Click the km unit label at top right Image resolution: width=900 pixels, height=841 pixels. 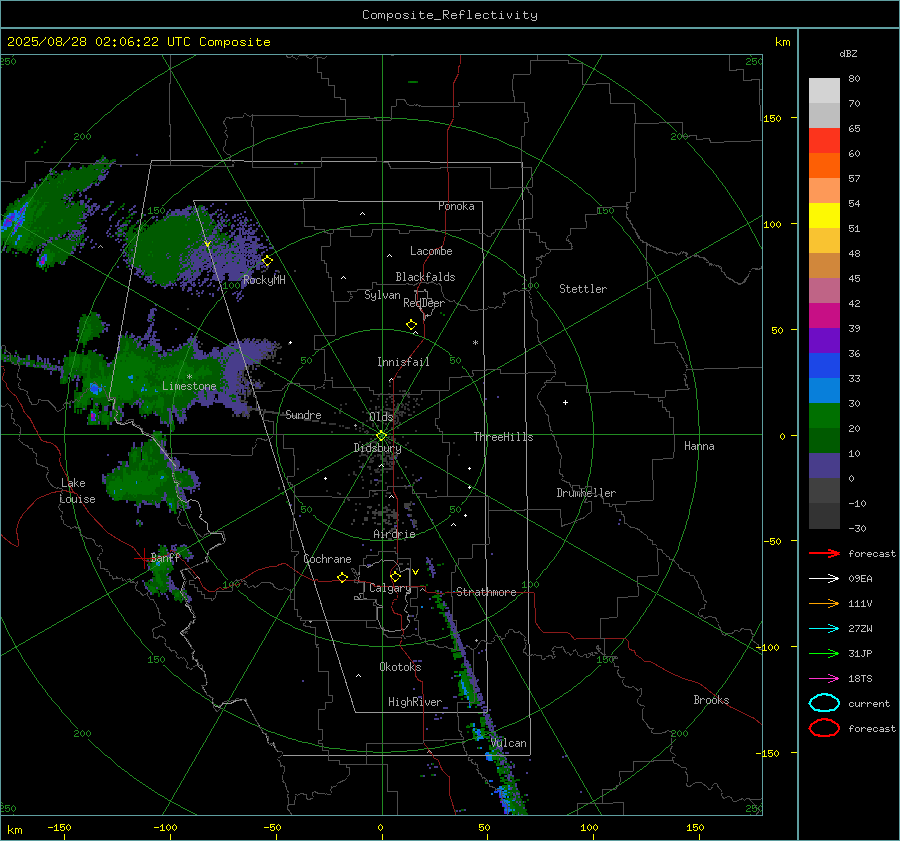(782, 42)
